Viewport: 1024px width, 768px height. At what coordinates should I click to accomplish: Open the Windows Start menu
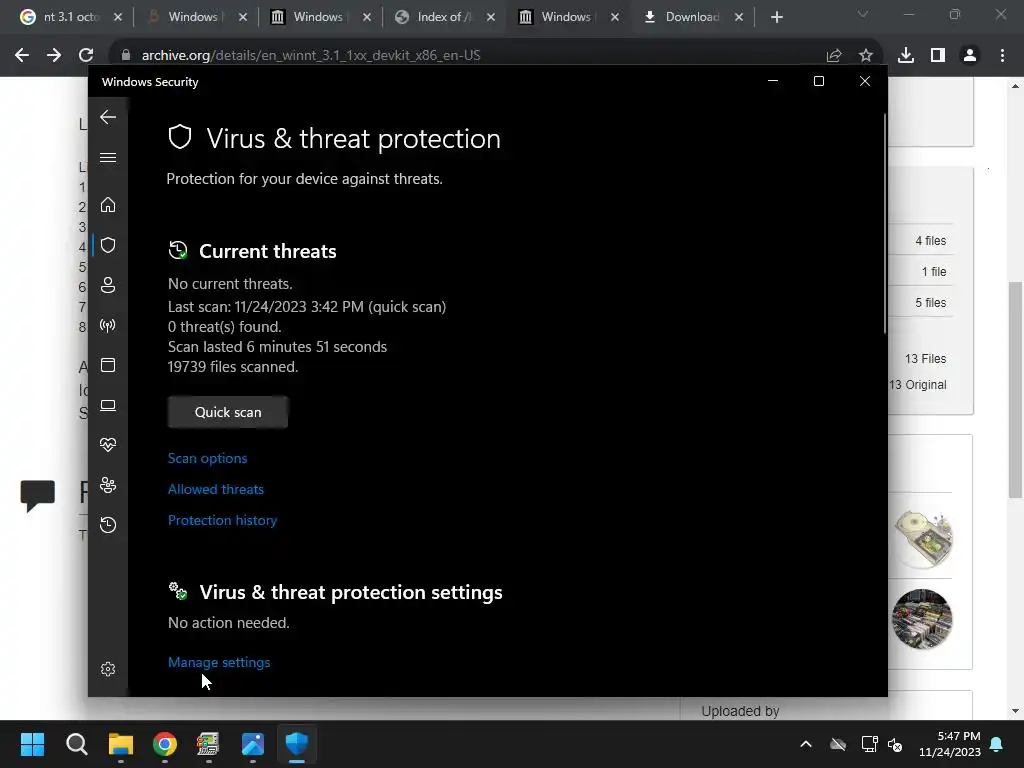(x=32, y=744)
